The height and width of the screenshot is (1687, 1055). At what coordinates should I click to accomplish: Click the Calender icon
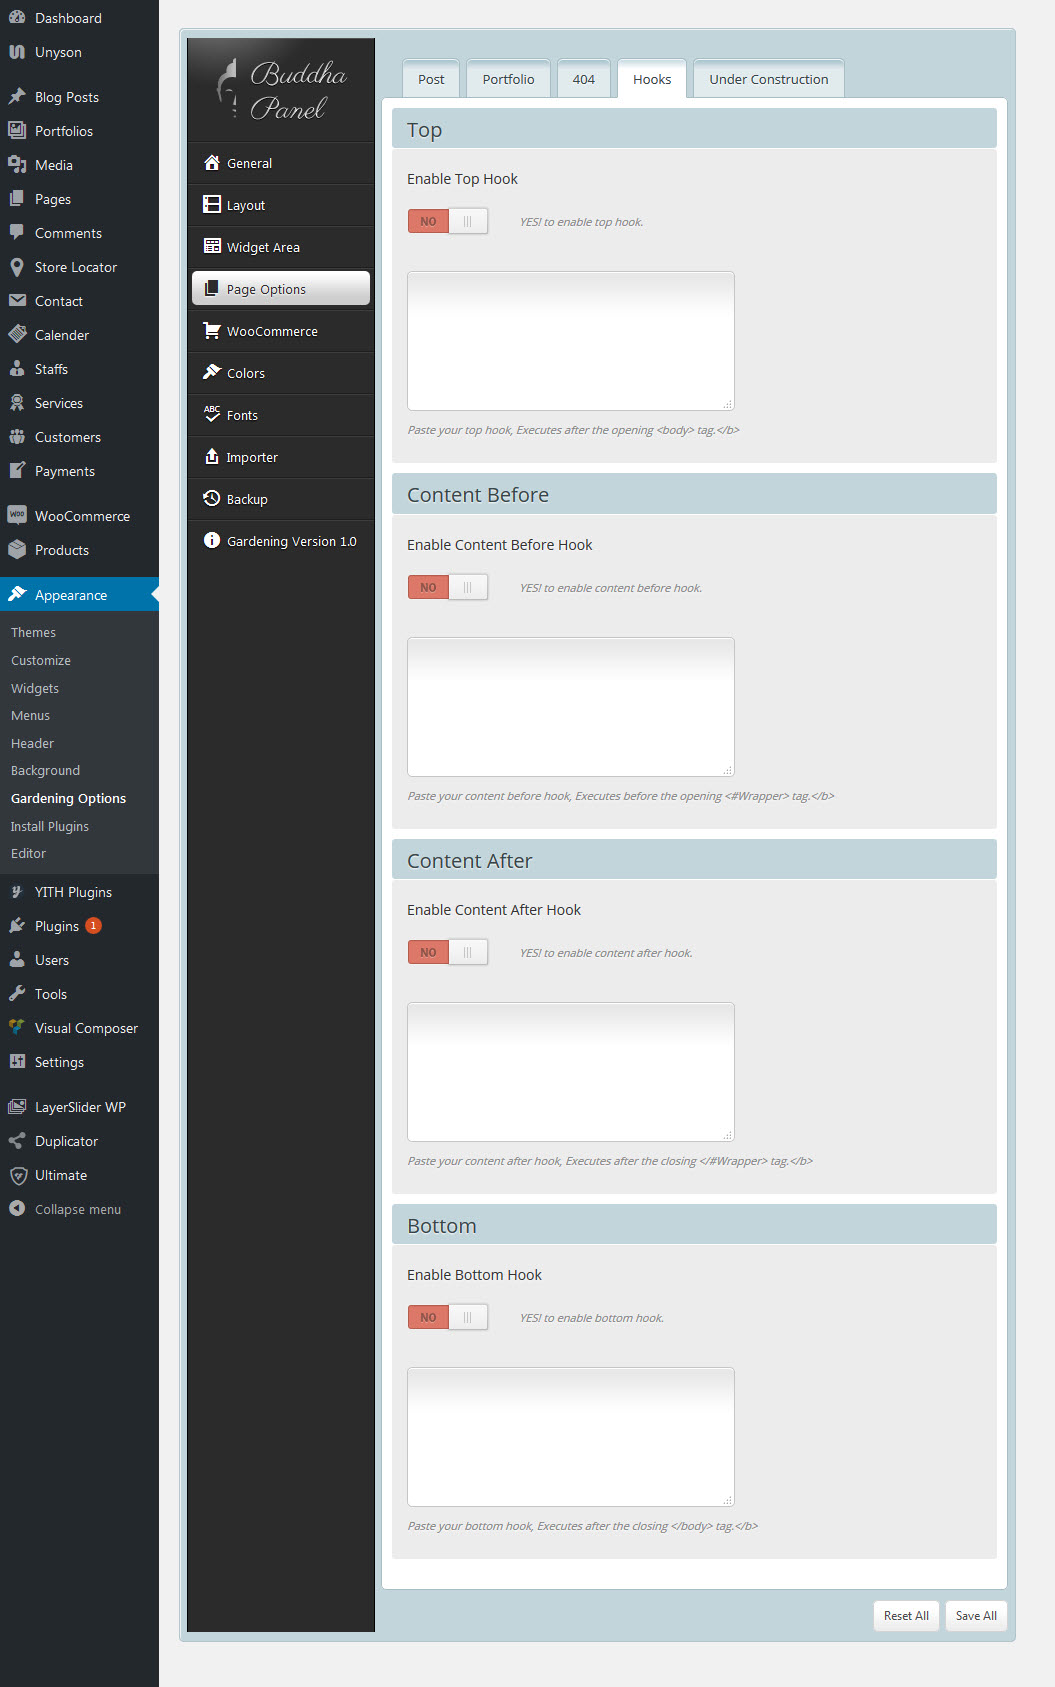click(17, 335)
